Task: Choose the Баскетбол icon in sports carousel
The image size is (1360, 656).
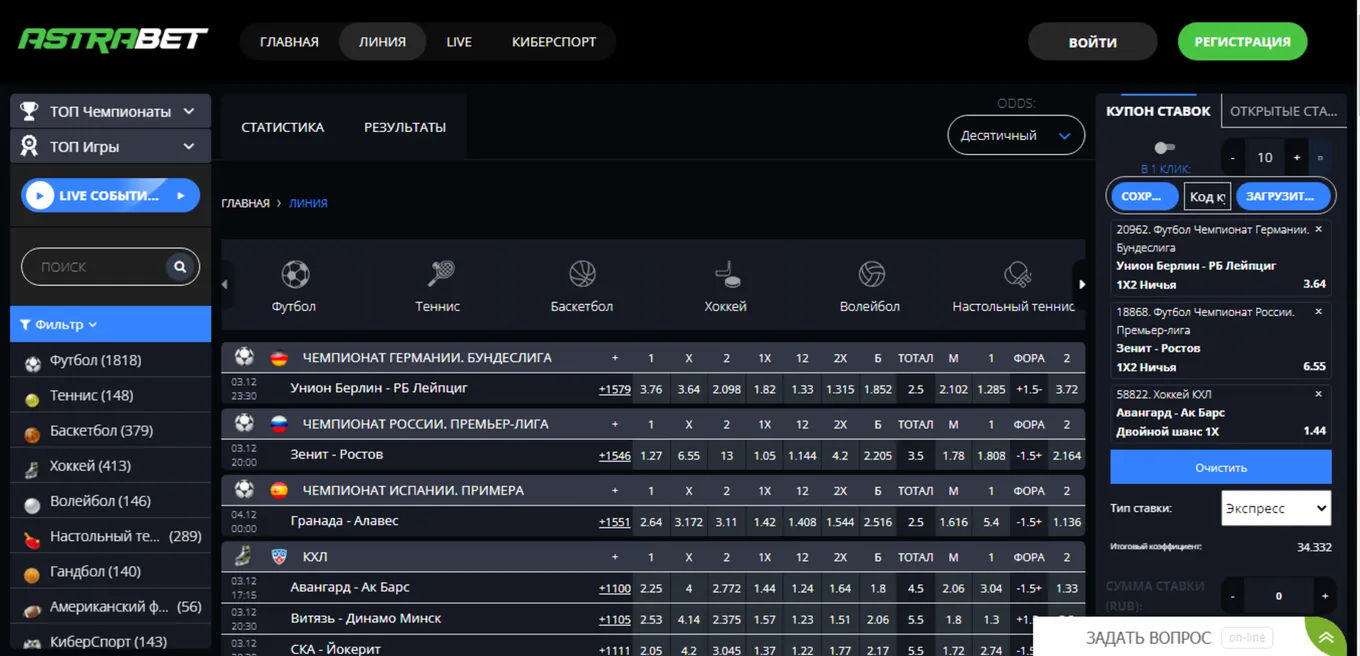Action: 582,274
